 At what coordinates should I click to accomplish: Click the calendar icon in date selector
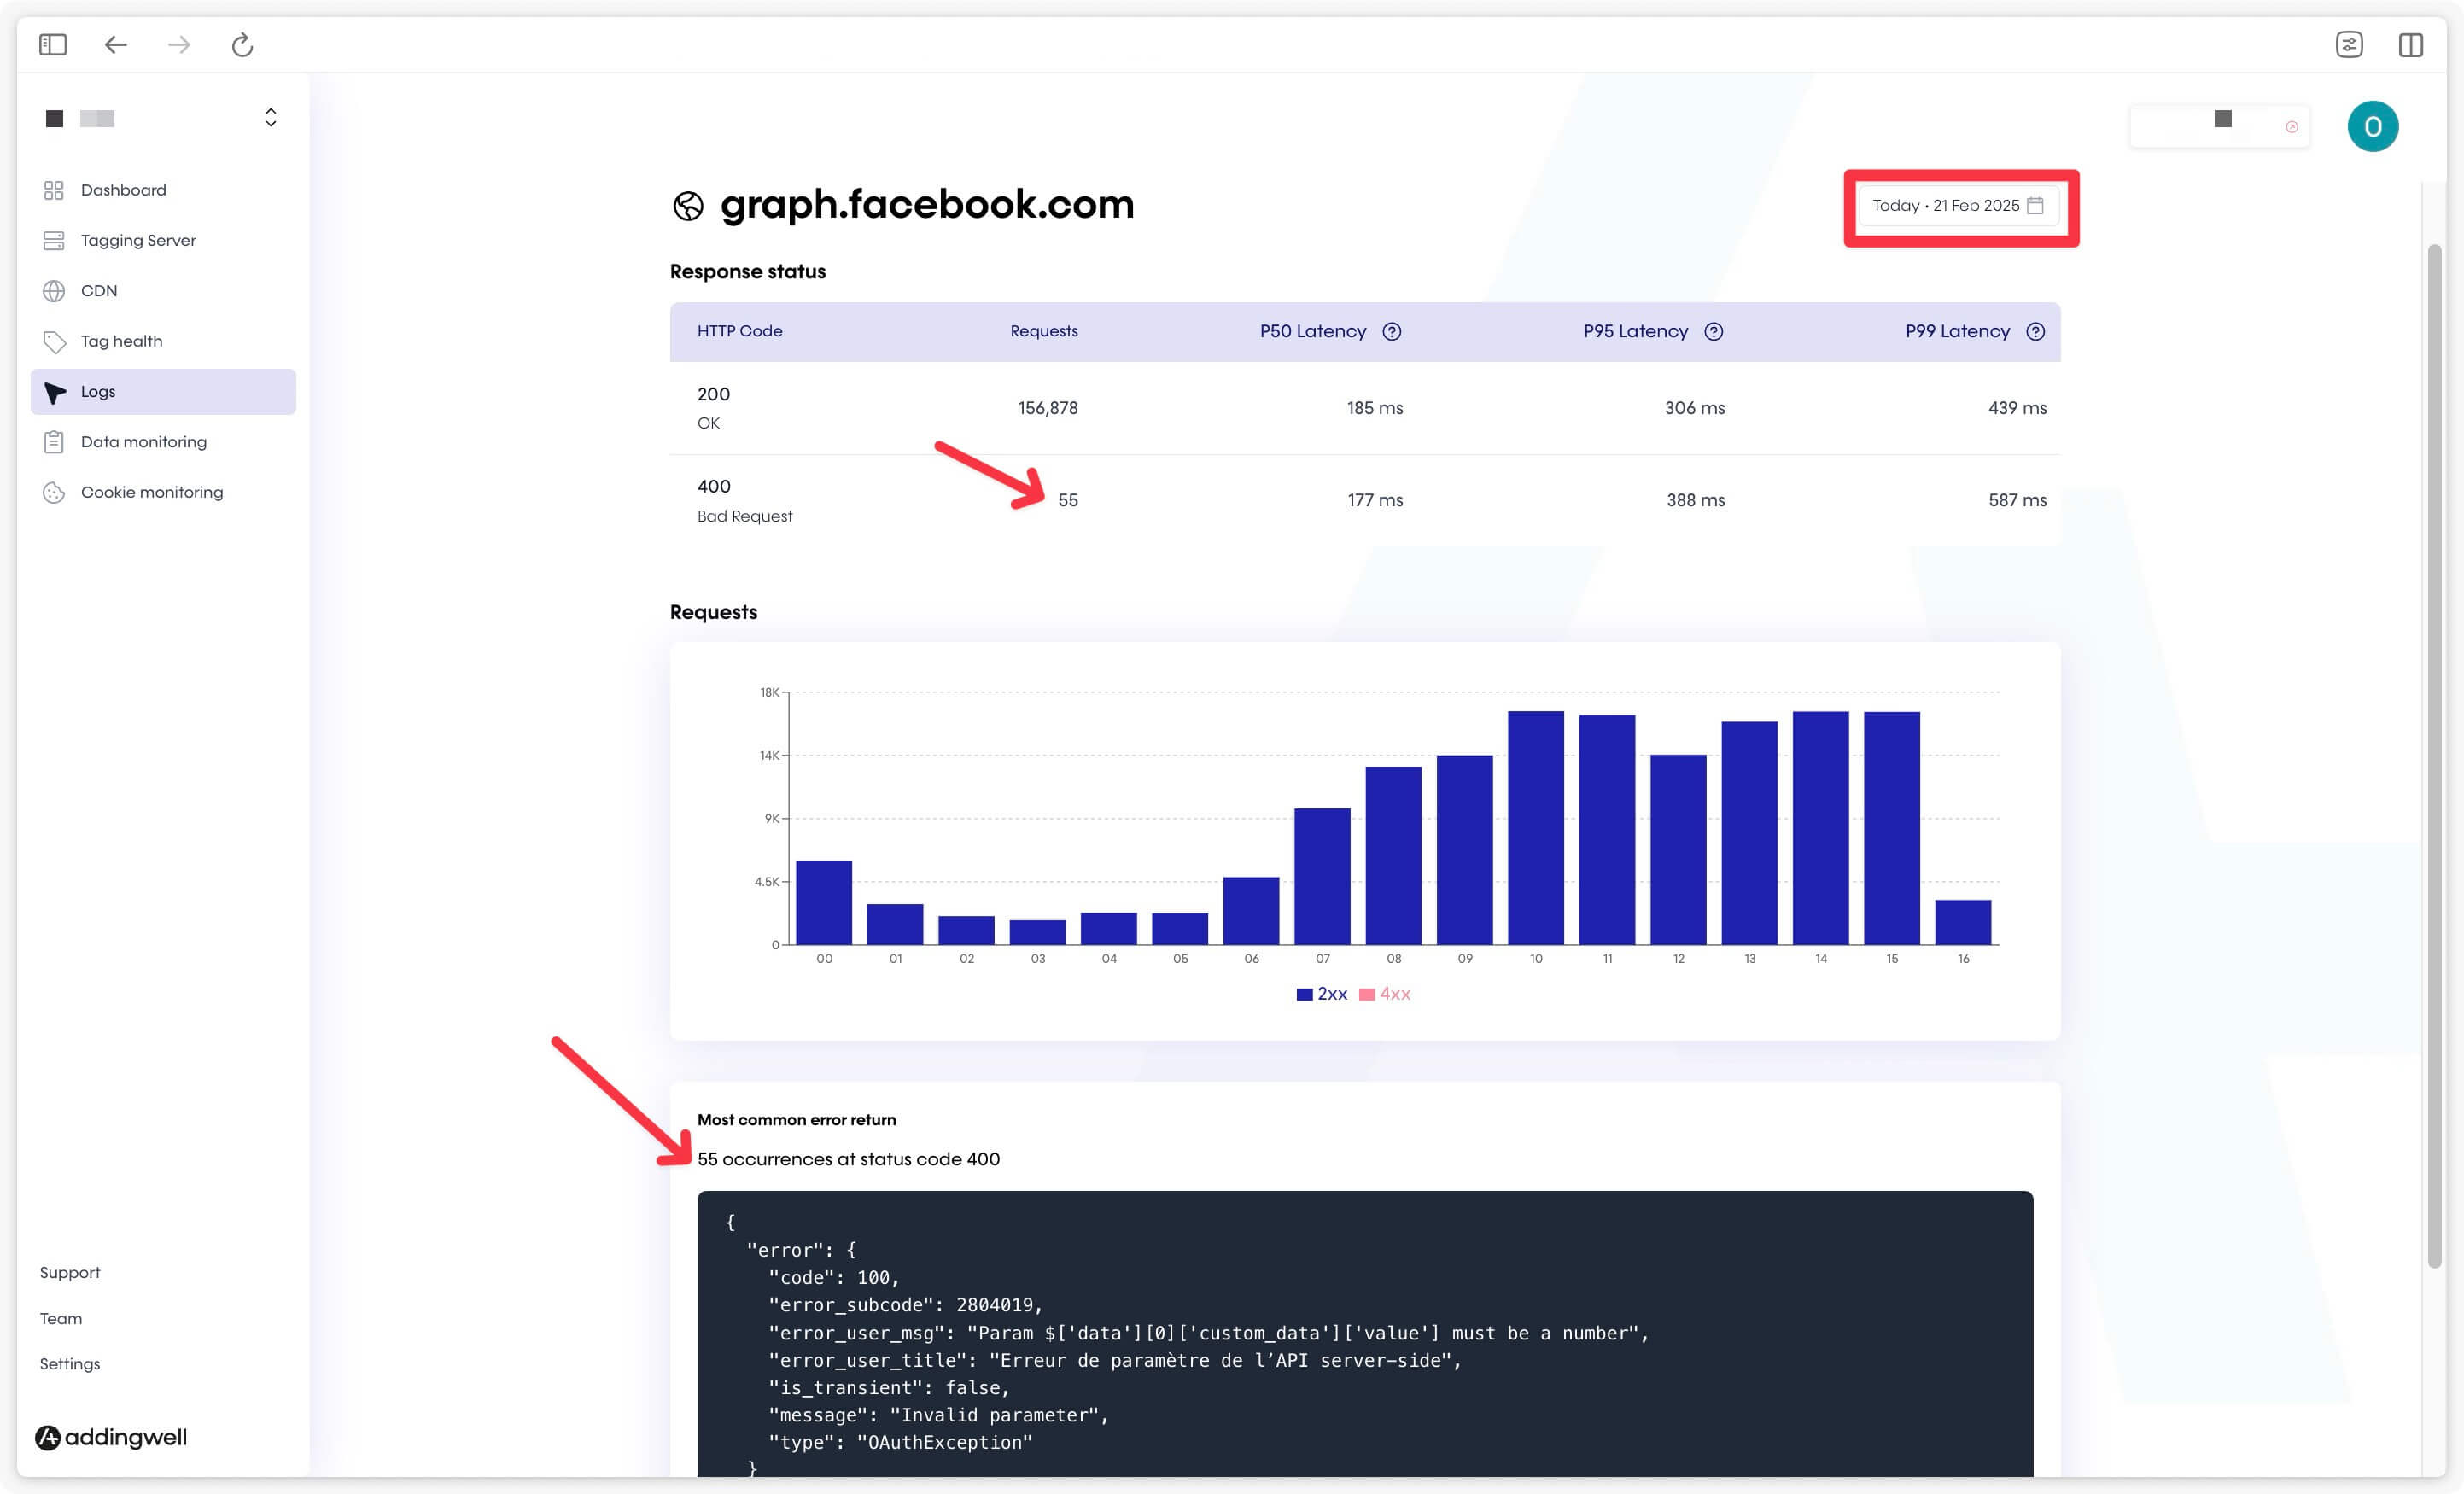[2035, 206]
